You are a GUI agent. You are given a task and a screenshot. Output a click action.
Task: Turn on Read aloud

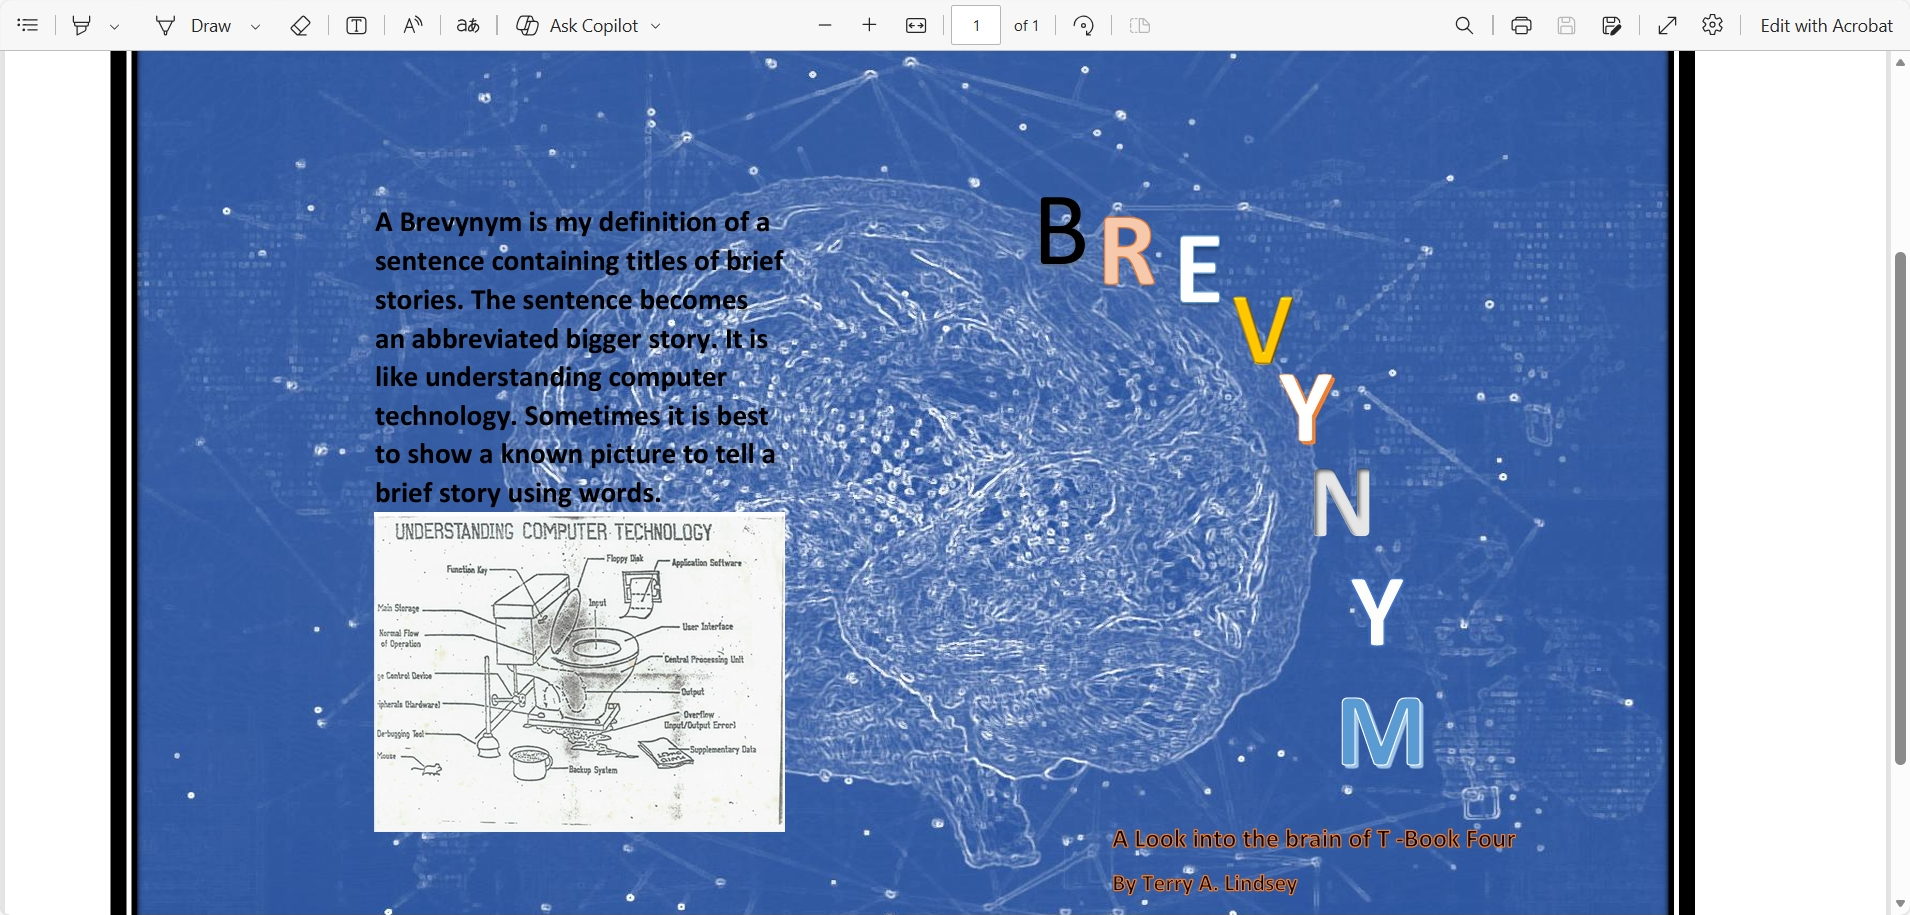tap(412, 25)
